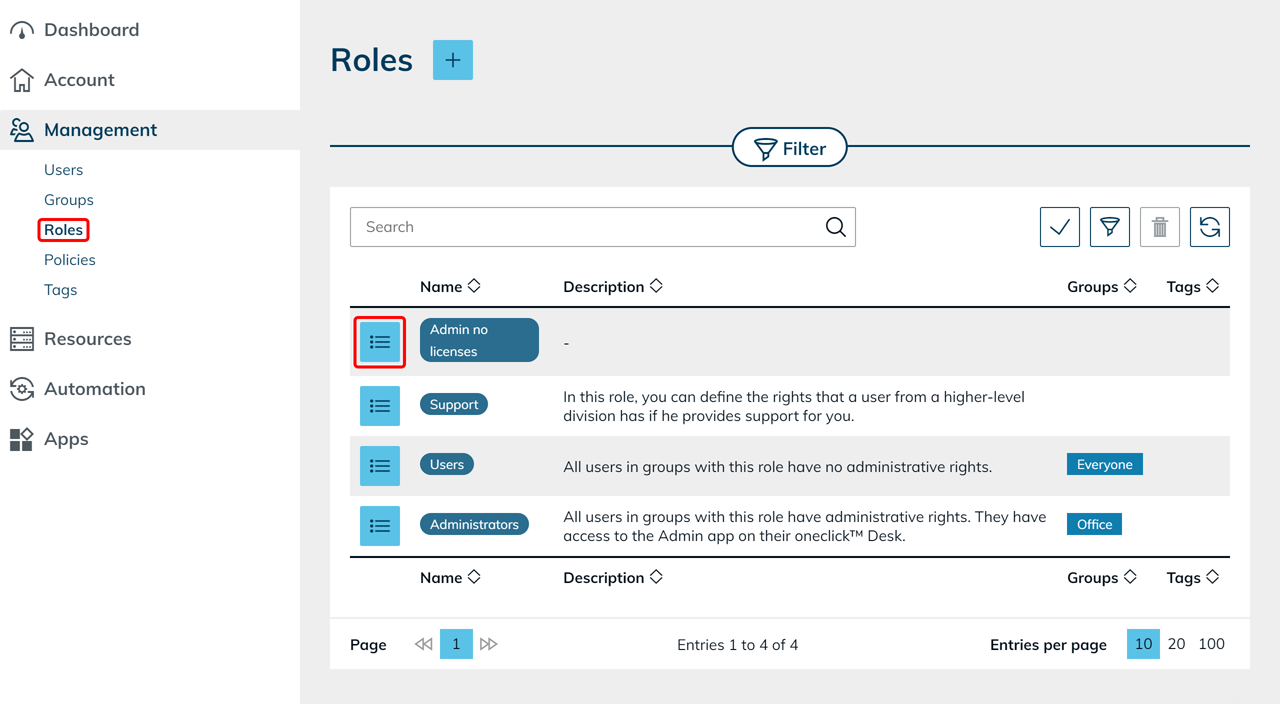This screenshot has width=1280, height=704.
Task: Open the list menu for Support role
Action: 380,406
